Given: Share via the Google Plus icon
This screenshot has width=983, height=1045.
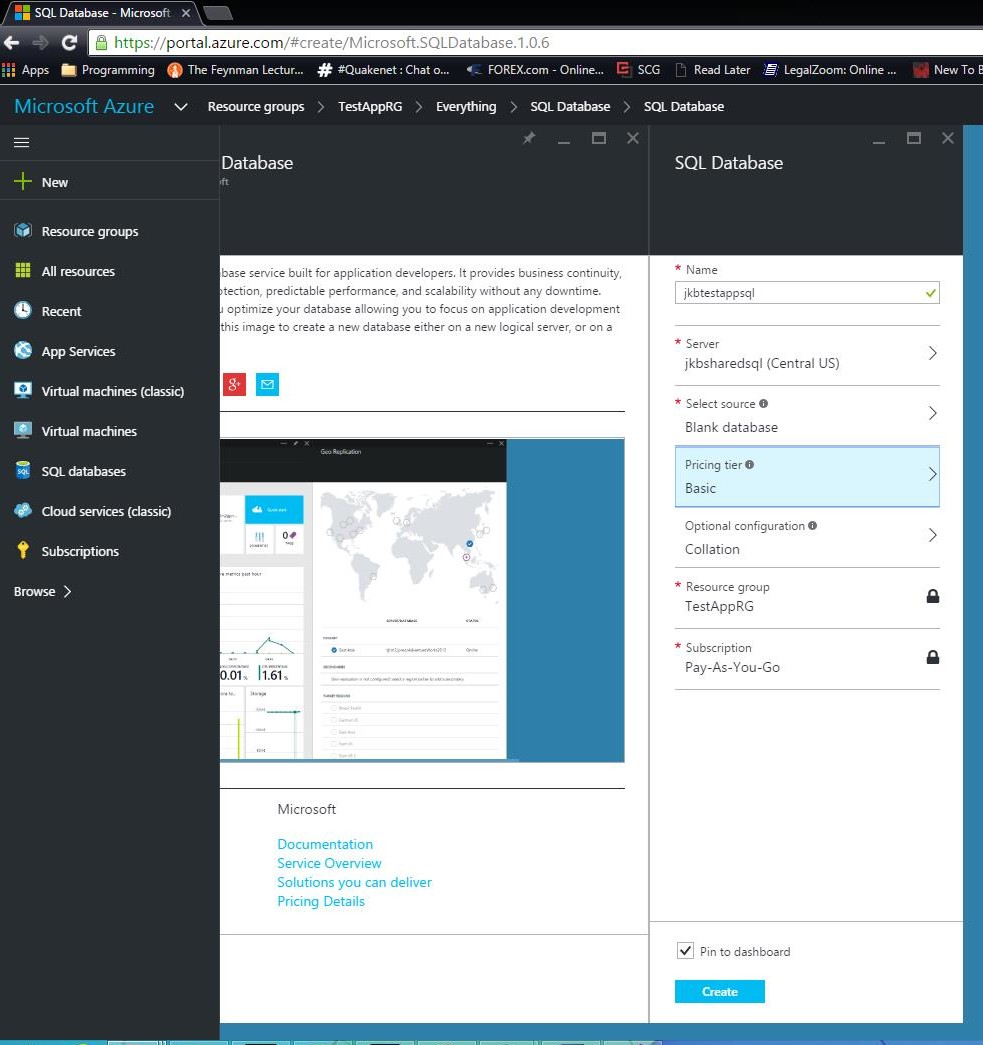Looking at the screenshot, I should click(x=234, y=384).
